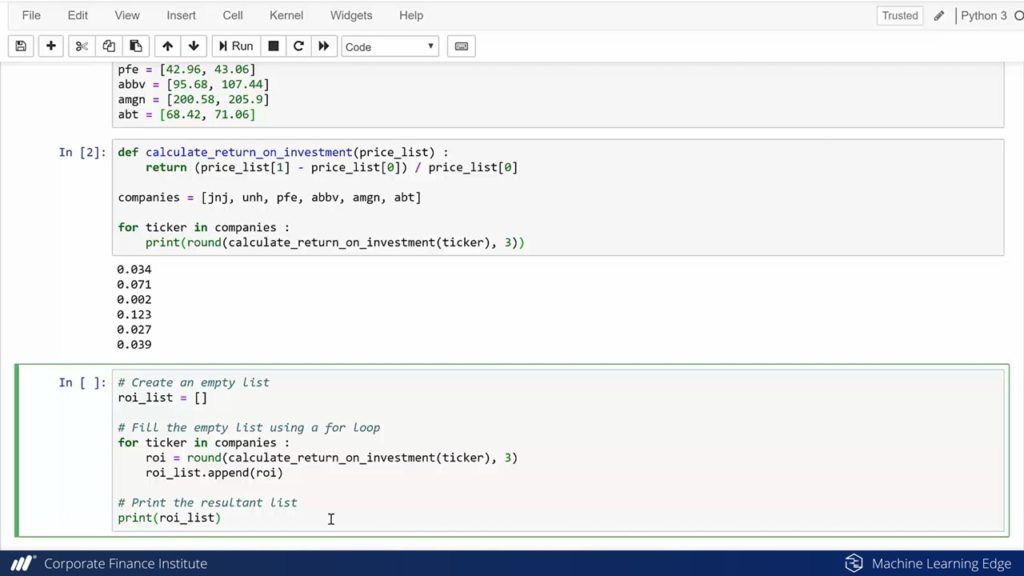The height and width of the screenshot is (576, 1024).
Task: Open the cell type Code dropdown
Action: 390,47
